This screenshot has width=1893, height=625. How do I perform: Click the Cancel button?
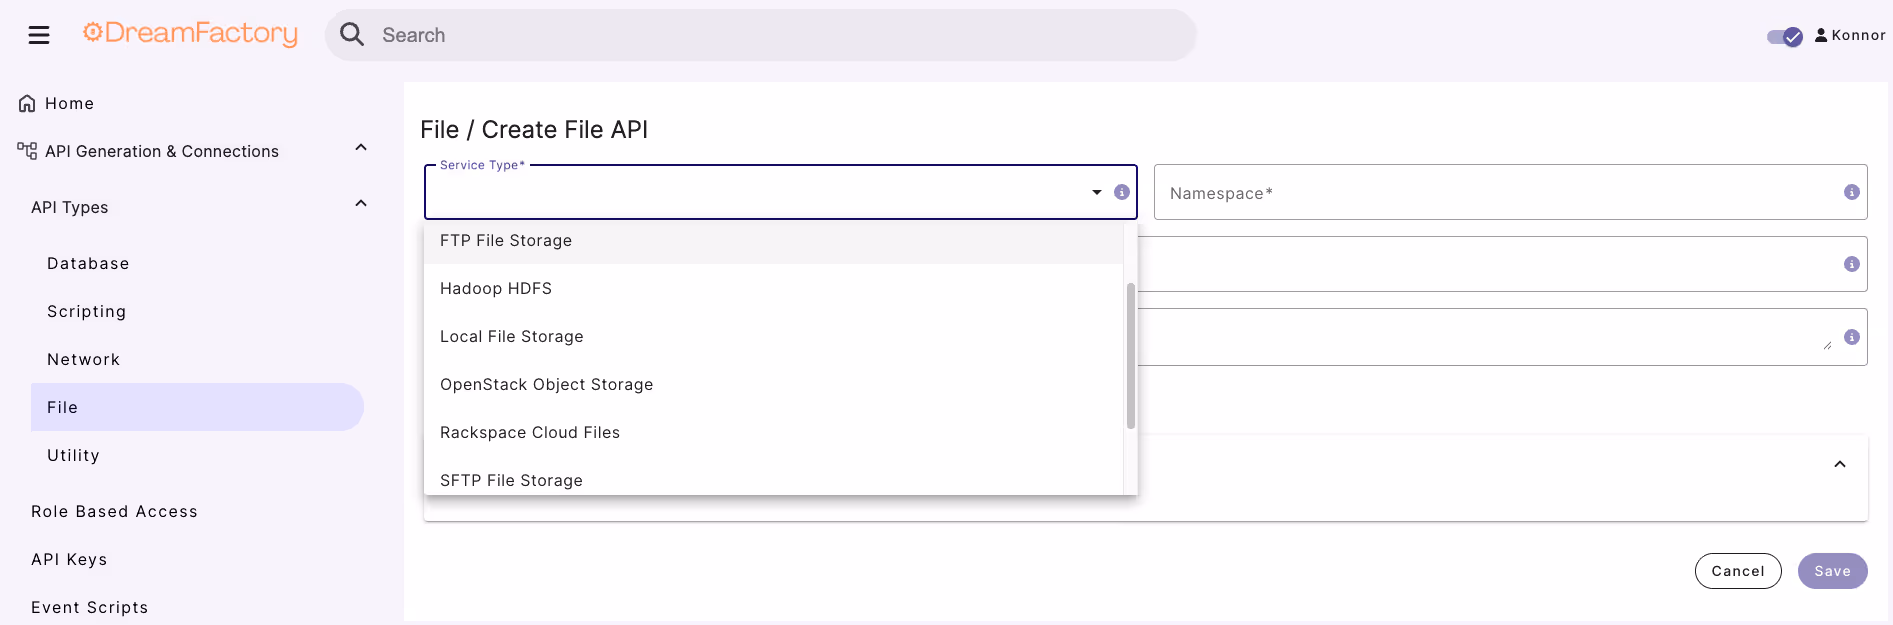[x=1738, y=571]
